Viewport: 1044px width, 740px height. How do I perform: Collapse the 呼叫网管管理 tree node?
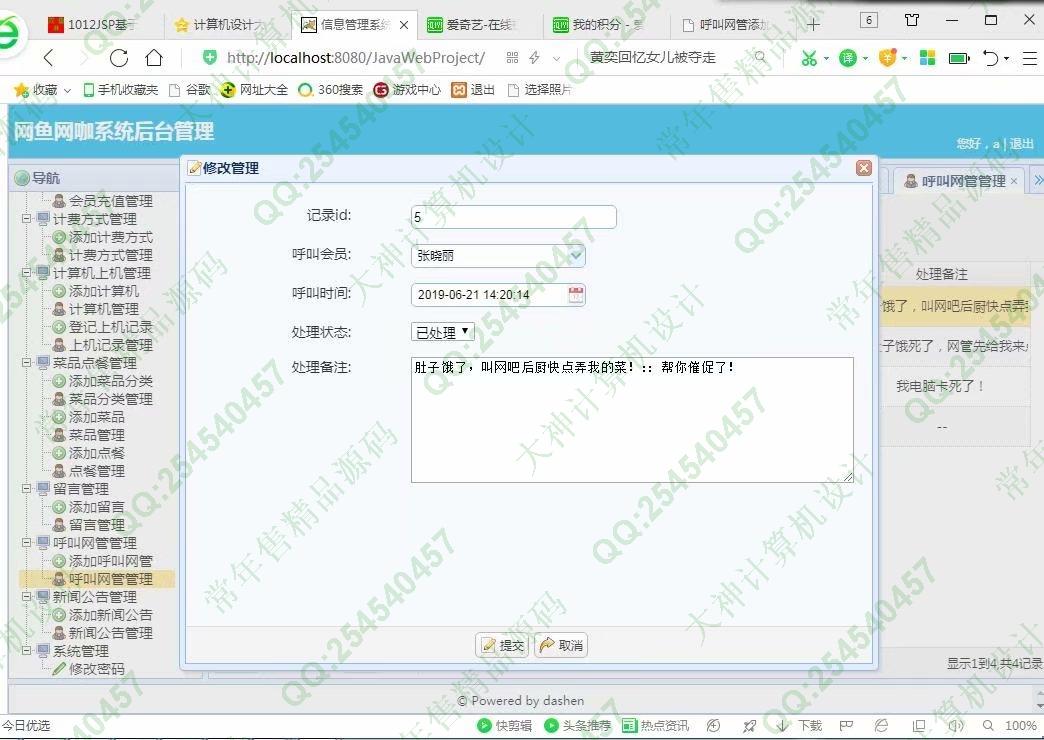[26, 542]
